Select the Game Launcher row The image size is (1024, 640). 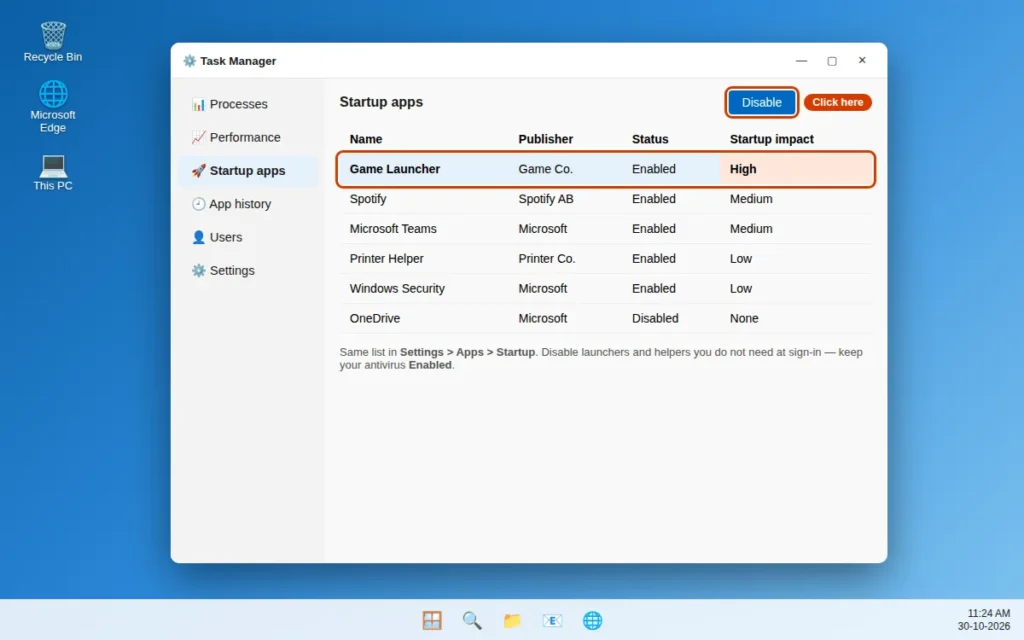(605, 169)
